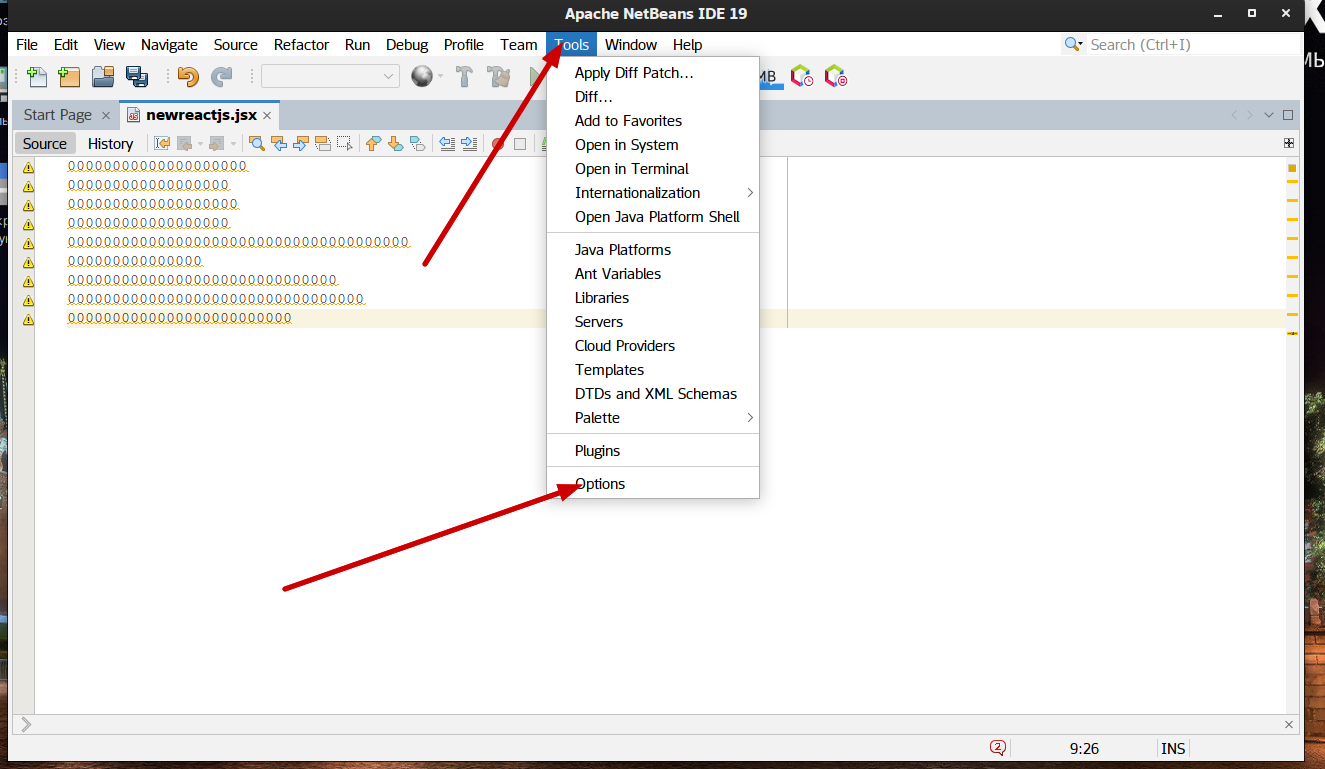Image resolution: width=1325 pixels, height=769 pixels.
Task: Show the opened documents list dropdown
Action: (x=1269, y=115)
